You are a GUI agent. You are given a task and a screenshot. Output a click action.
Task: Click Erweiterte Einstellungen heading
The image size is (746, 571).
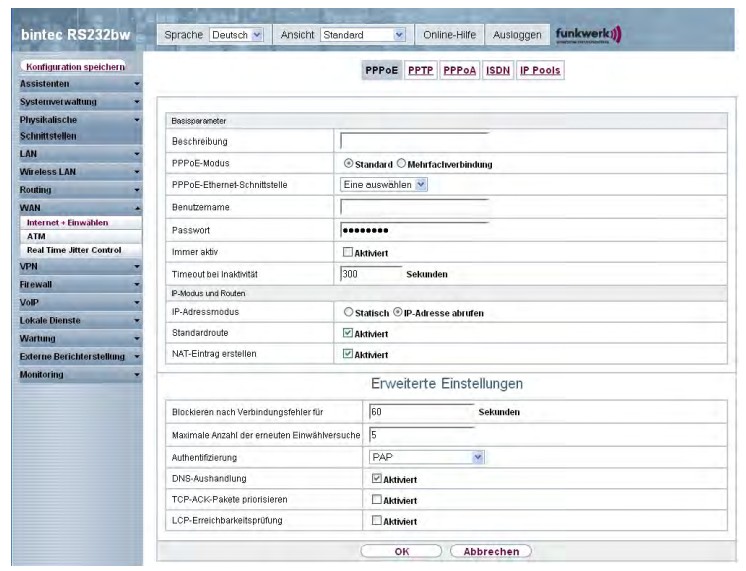point(447,384)
